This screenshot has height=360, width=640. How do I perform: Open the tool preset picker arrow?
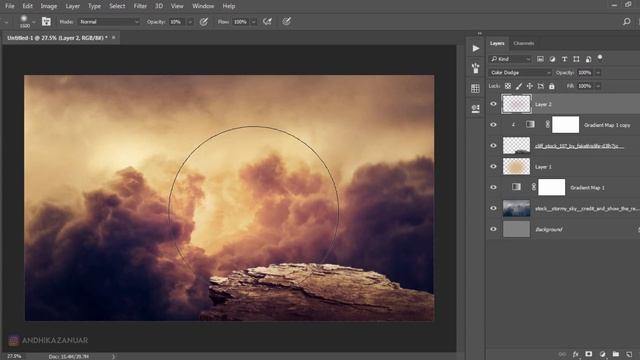[x=6, y=22]
